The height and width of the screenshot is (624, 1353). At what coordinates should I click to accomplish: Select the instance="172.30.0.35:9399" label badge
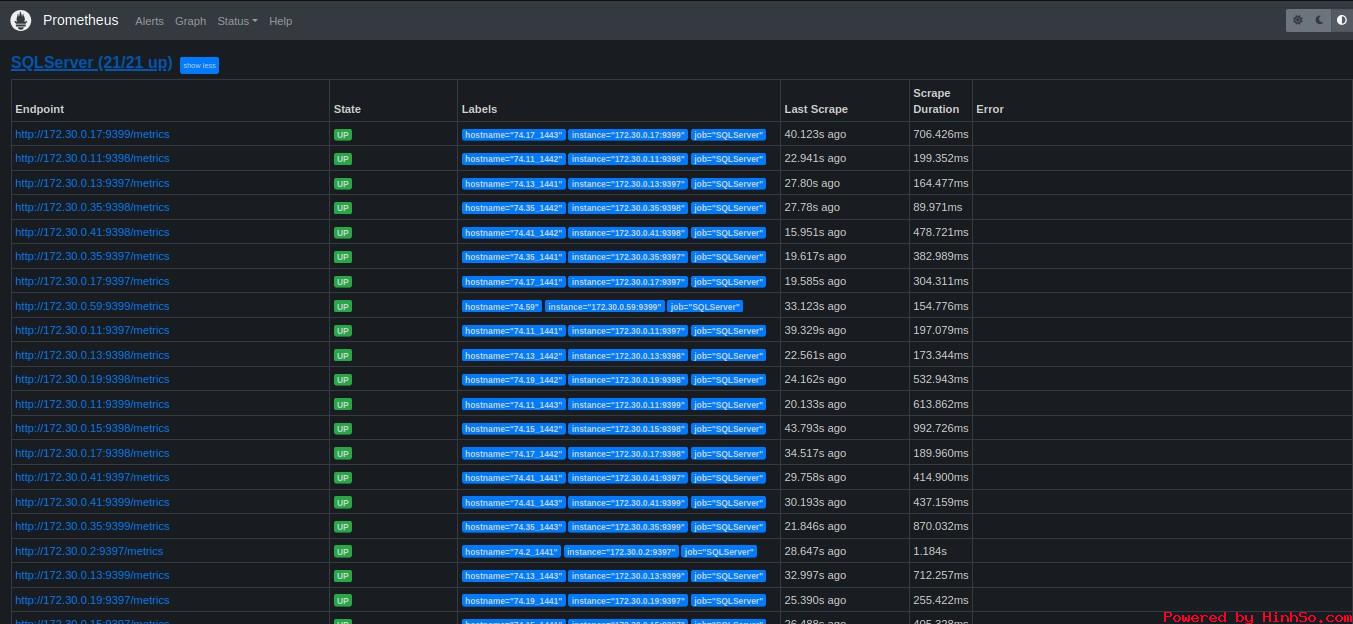[x=628, y=527]
